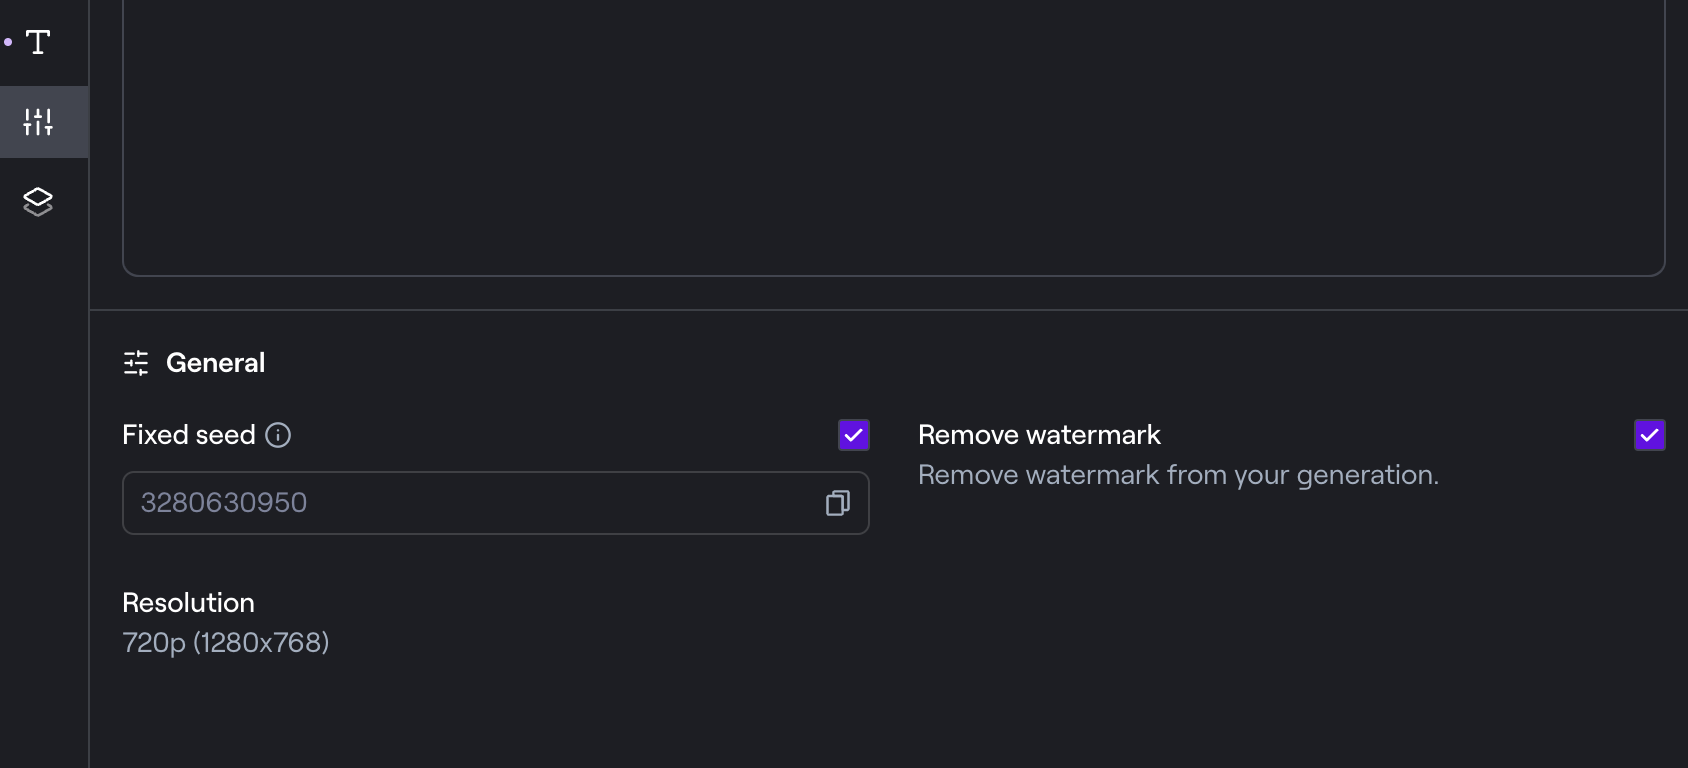Click the Remove watermark label
This screenshot has height=768, width=1688.
click(x=1039, y=435)
